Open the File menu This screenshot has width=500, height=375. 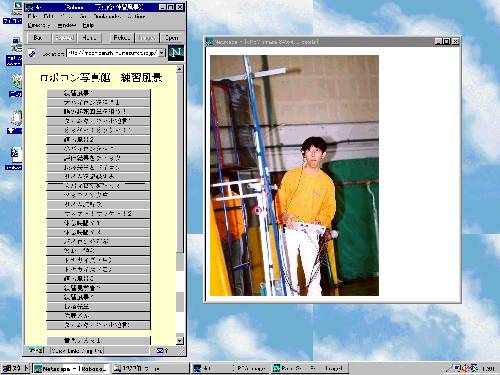click(32, 16)
